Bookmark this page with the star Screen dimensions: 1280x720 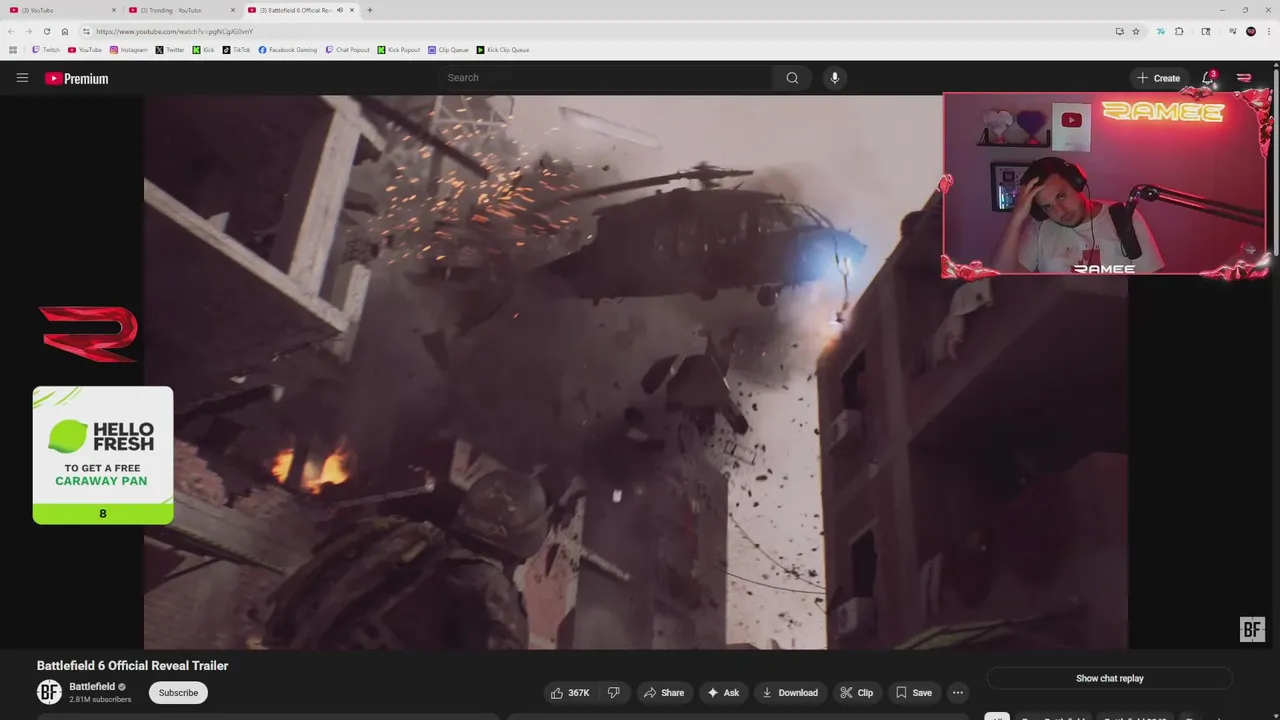(x=1136, y=31)
